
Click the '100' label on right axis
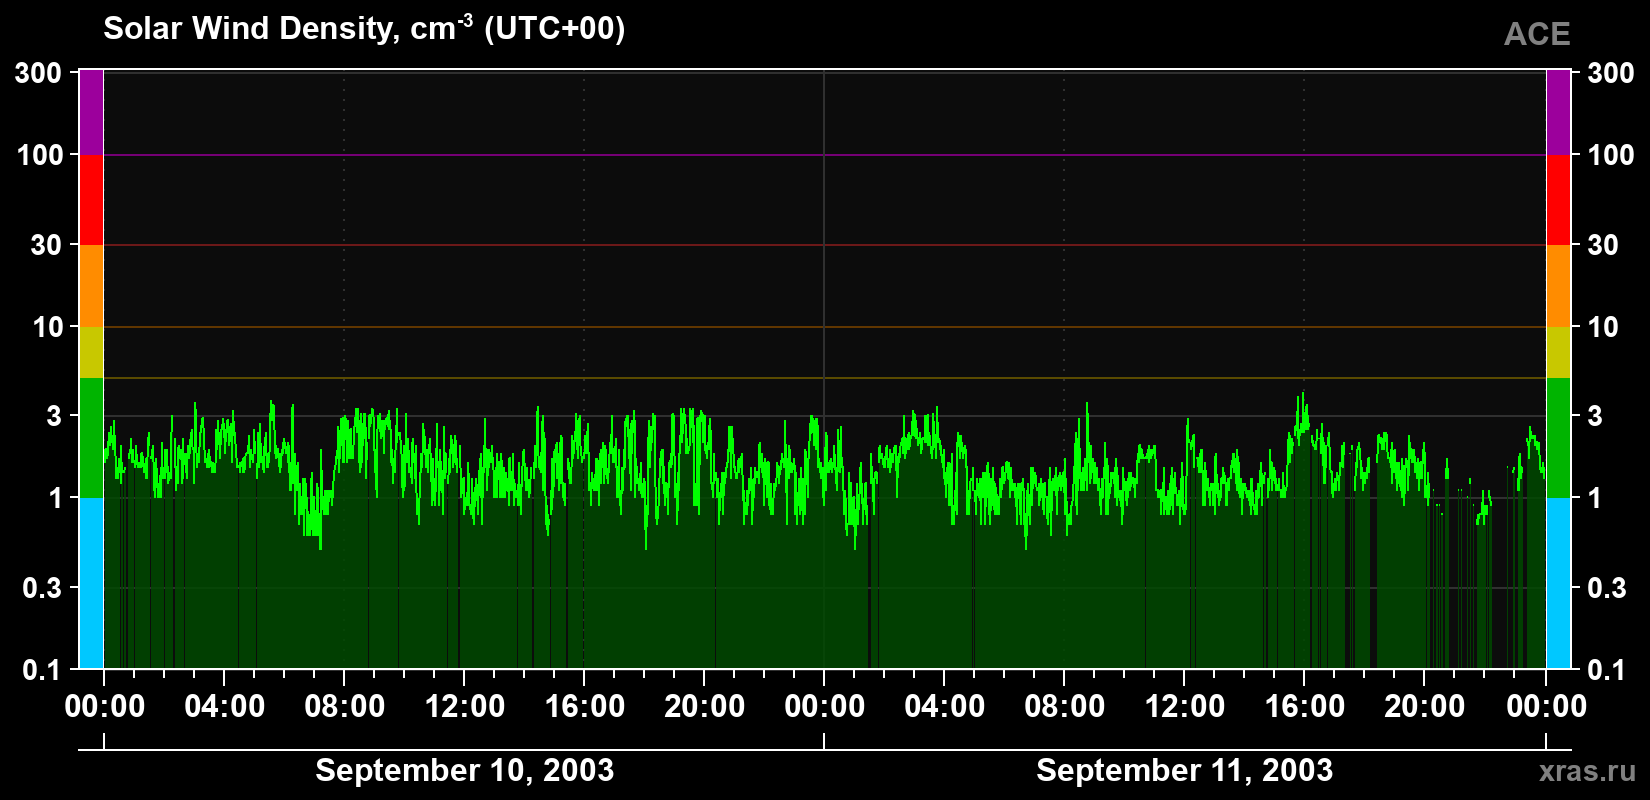pyautogui.click(x=1611, y=155)
